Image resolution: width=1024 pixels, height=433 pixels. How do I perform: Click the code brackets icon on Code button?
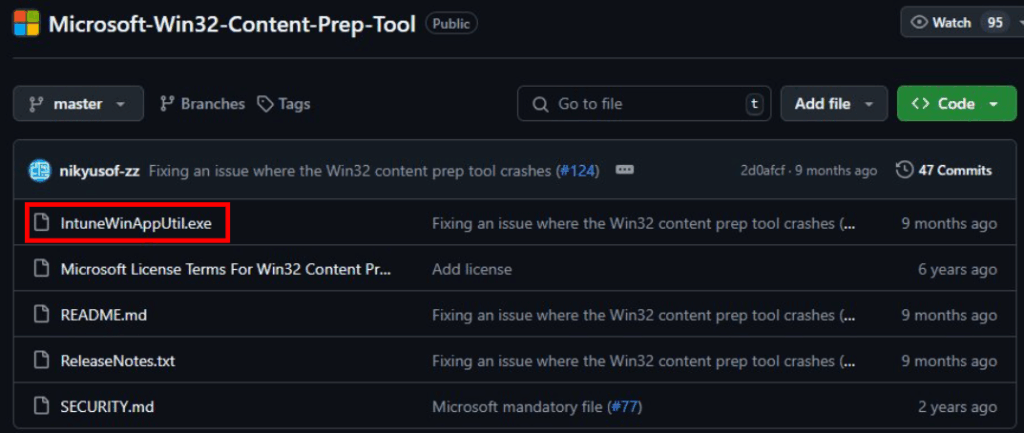coord(921,104)
